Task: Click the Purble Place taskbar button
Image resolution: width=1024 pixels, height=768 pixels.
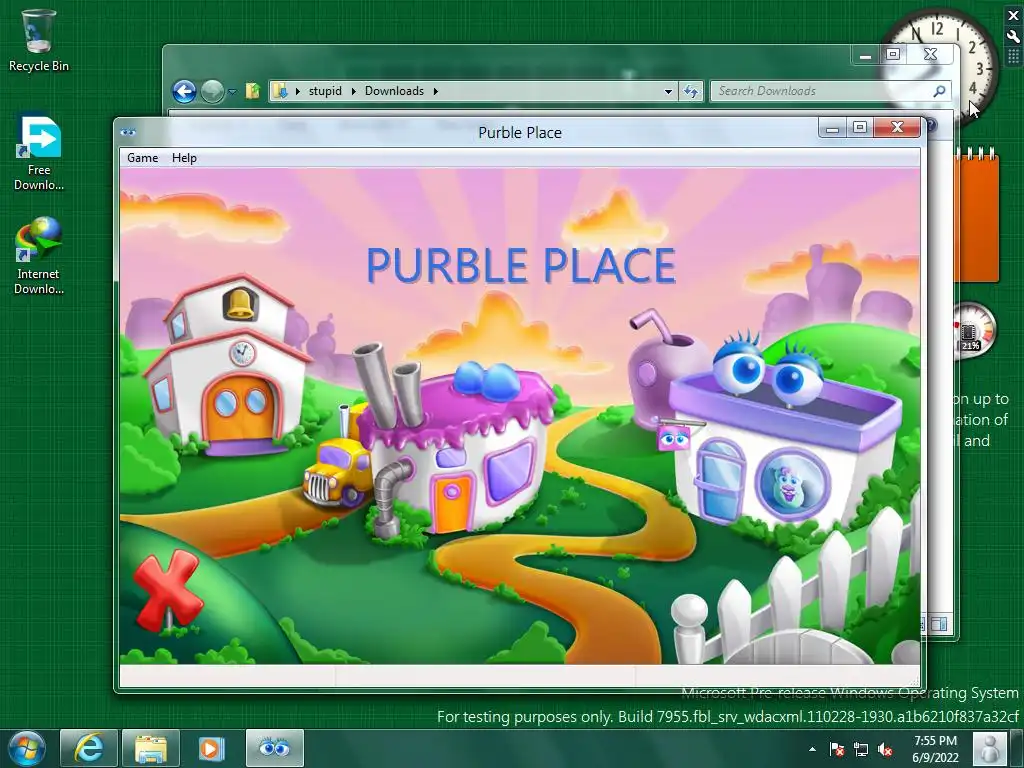Action: point(274,748)
